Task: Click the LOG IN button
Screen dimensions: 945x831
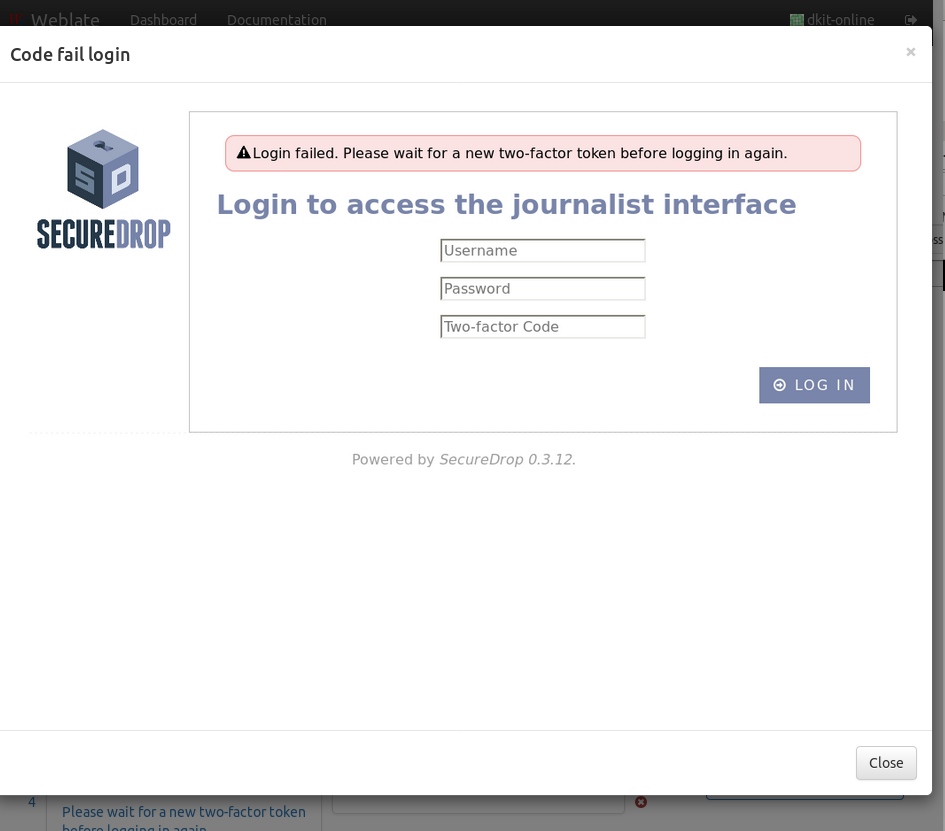Action: tap(814, 385)
